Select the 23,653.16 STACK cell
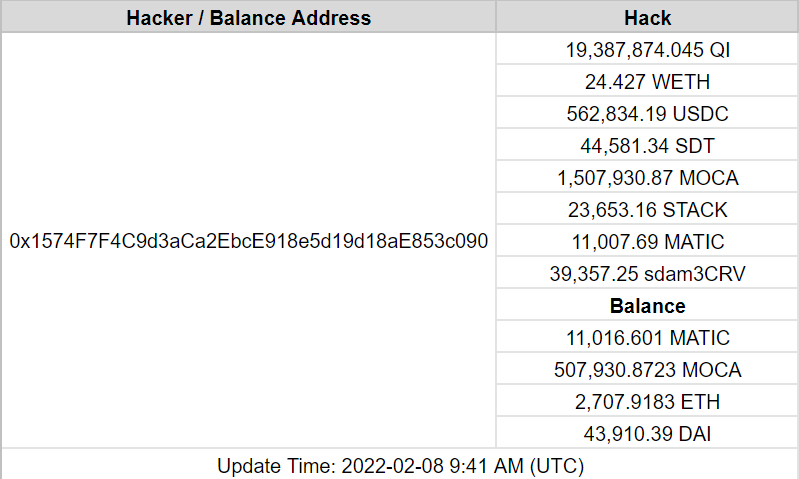 [647, 210]
